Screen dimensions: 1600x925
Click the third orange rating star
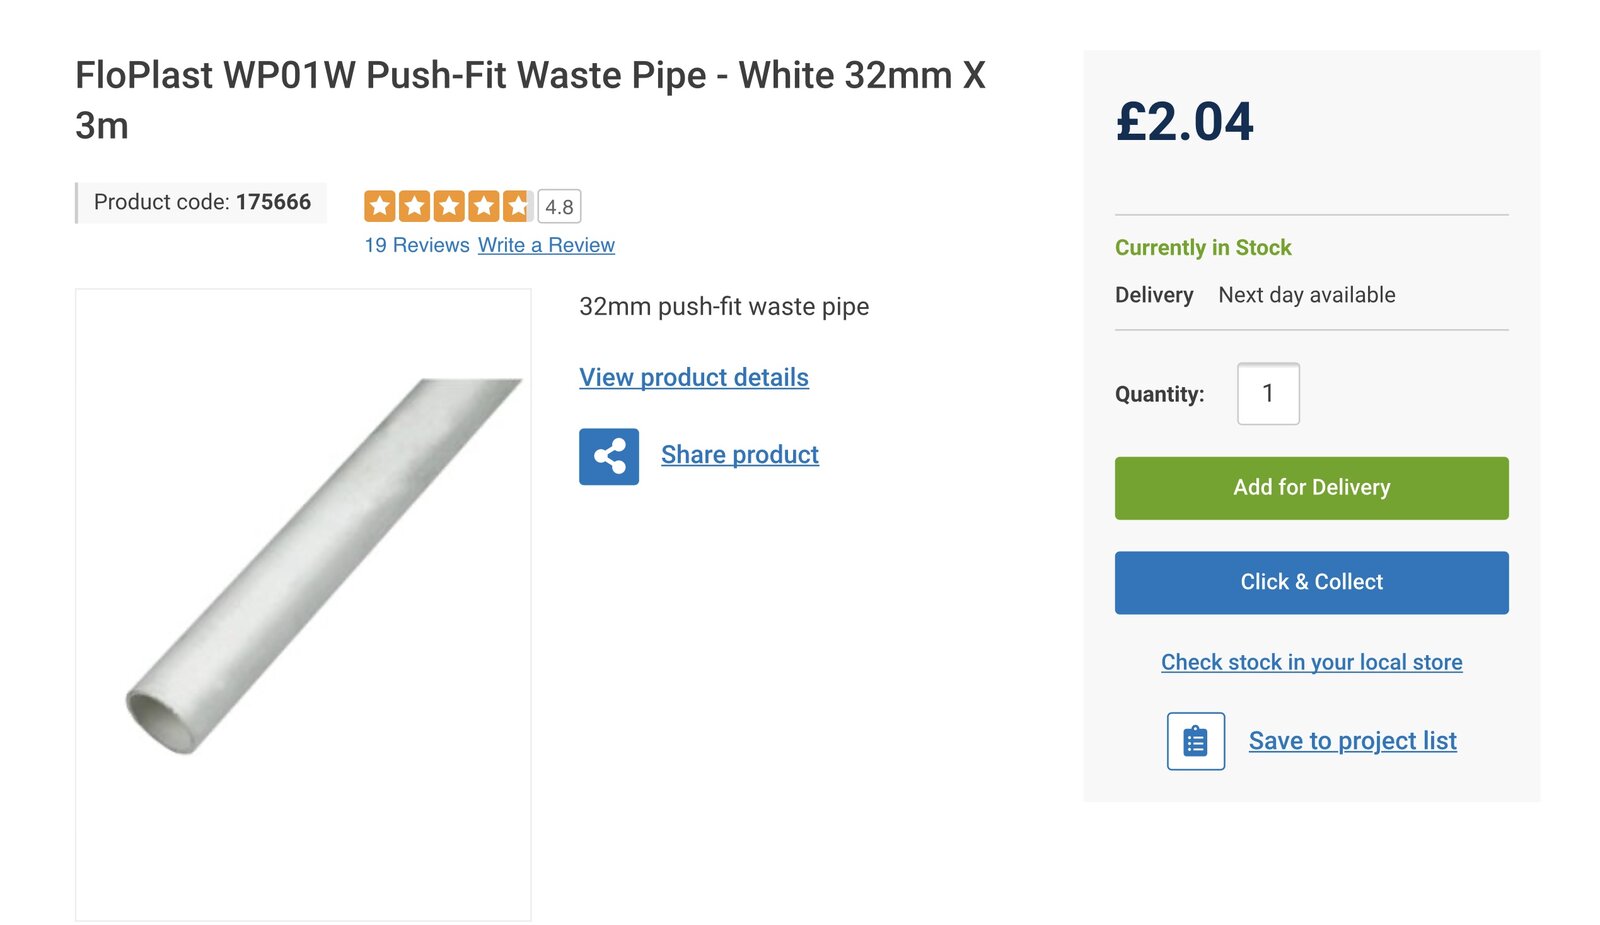[449, 207]
